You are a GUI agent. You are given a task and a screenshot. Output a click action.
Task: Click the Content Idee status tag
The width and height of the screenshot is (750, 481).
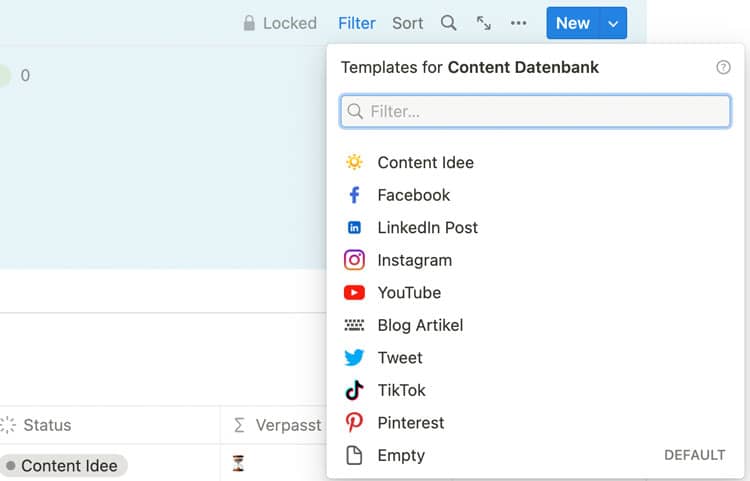pos(68,466)
